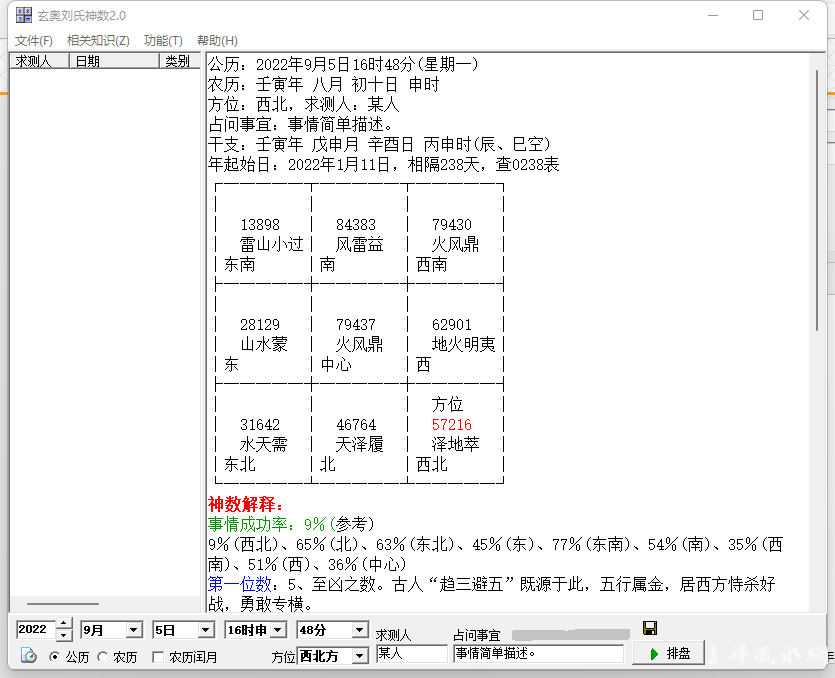Click the save disk icon

[x=650, y=628]
